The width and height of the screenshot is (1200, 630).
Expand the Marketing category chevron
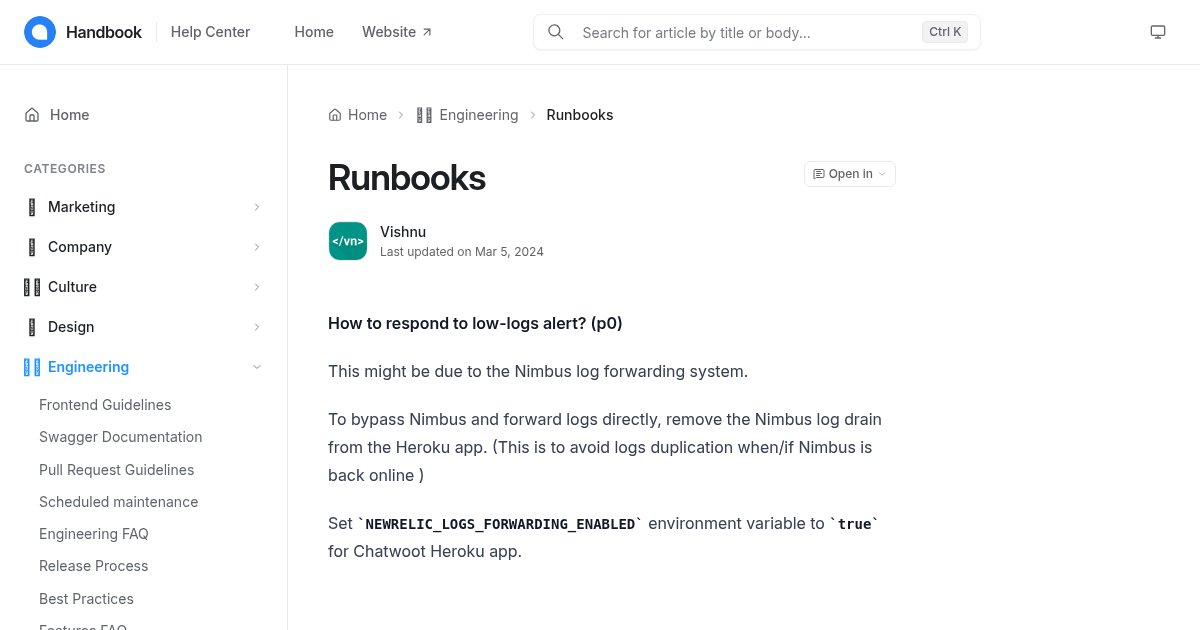point(257,207)
